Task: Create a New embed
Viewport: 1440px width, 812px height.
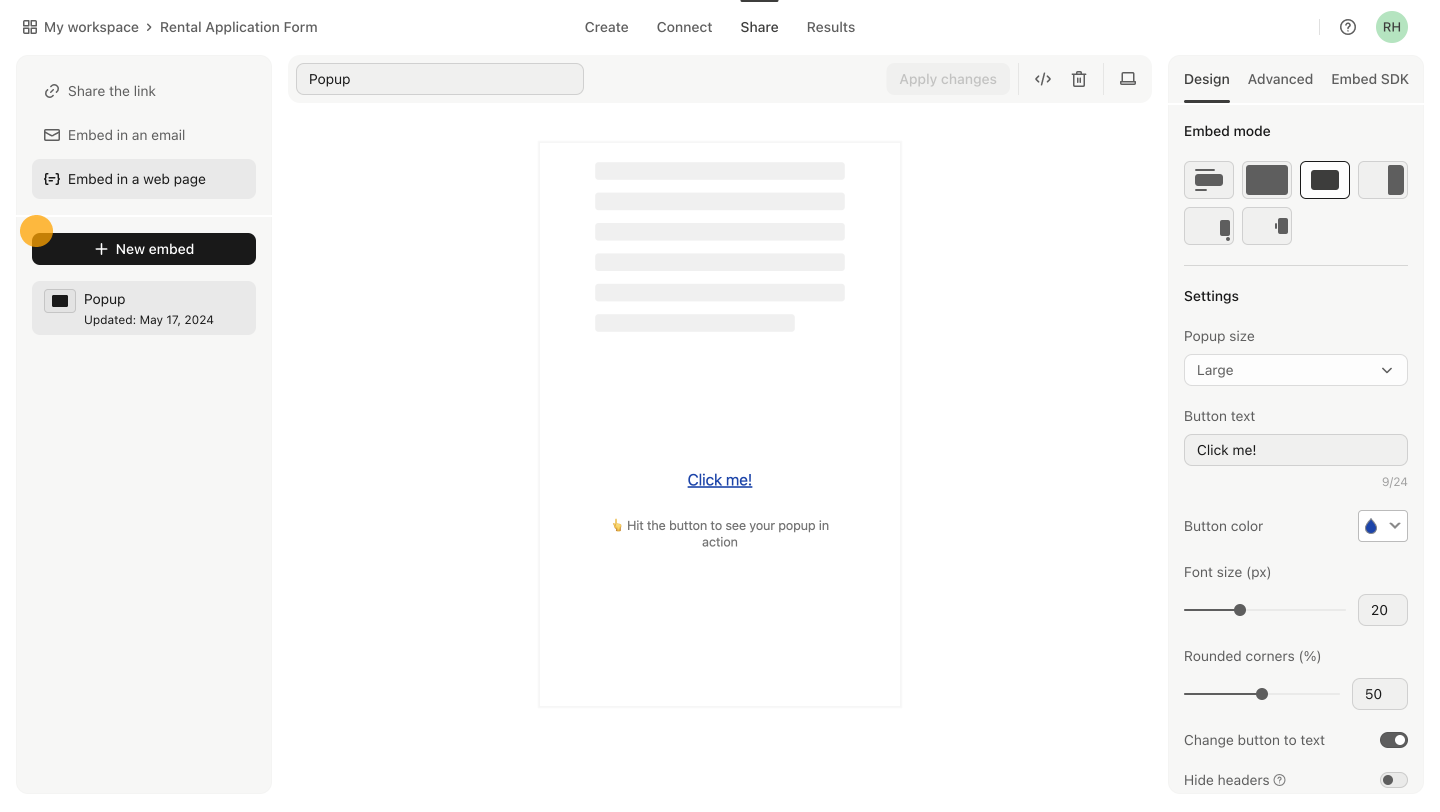Action: point(143,248)
